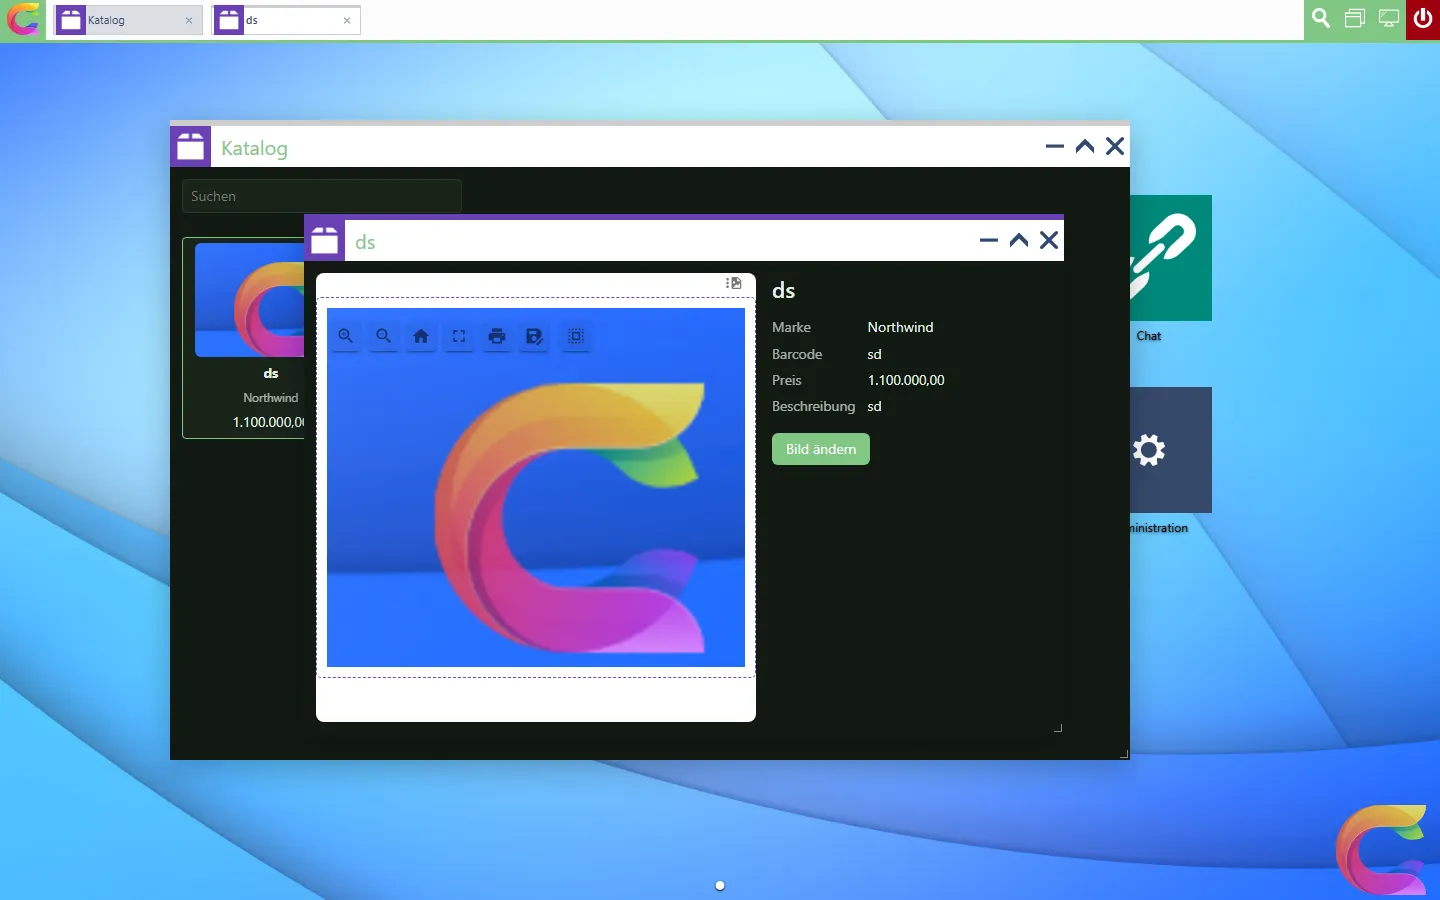Click the windows overview icon in top bar

1355,19
